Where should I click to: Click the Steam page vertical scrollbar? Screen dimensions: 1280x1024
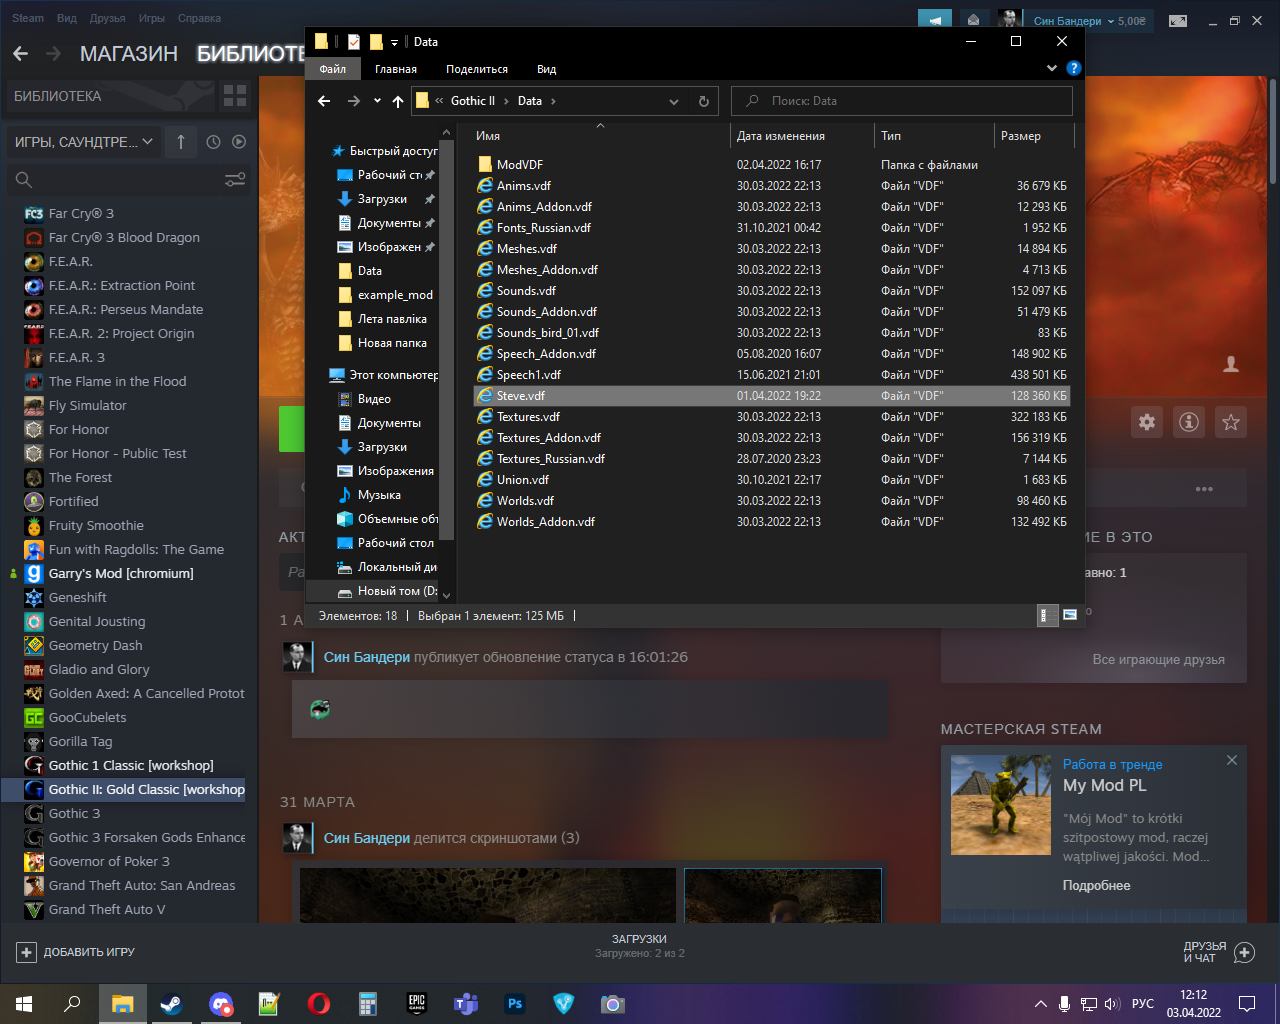click(x=1273, y=130)
